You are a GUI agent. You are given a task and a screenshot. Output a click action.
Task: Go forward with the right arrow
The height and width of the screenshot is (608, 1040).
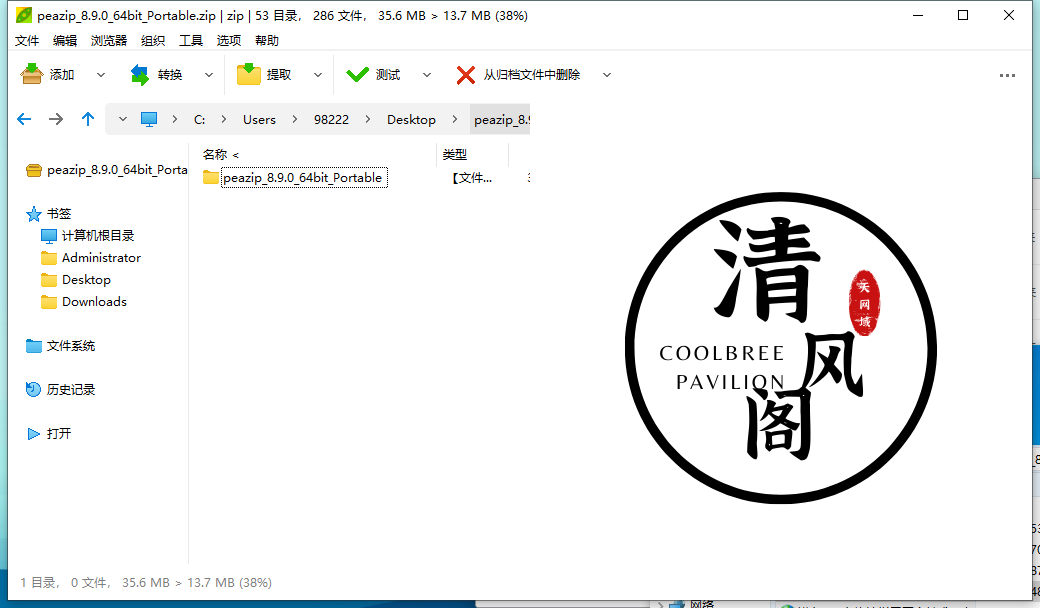point(56,119)
